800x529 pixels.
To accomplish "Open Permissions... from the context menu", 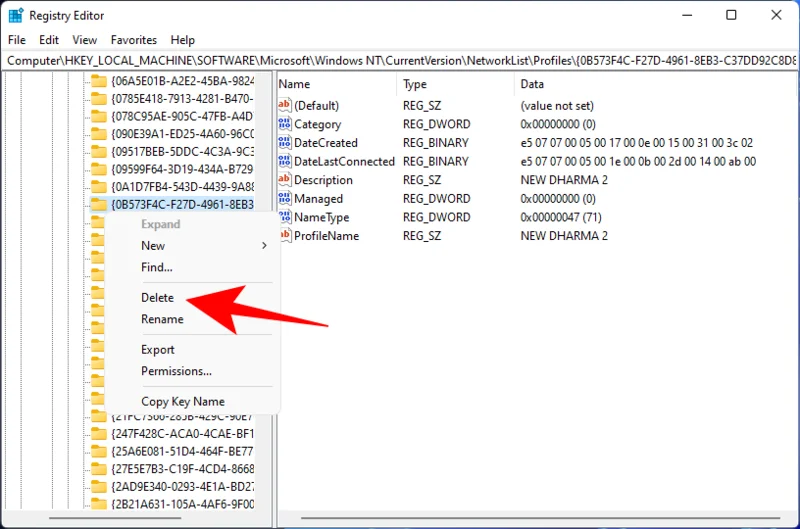I will click(176, 372).
